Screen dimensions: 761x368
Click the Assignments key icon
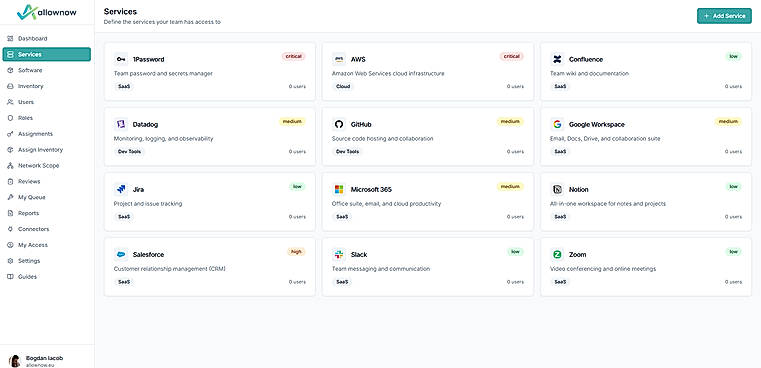[x=11, y=134]
